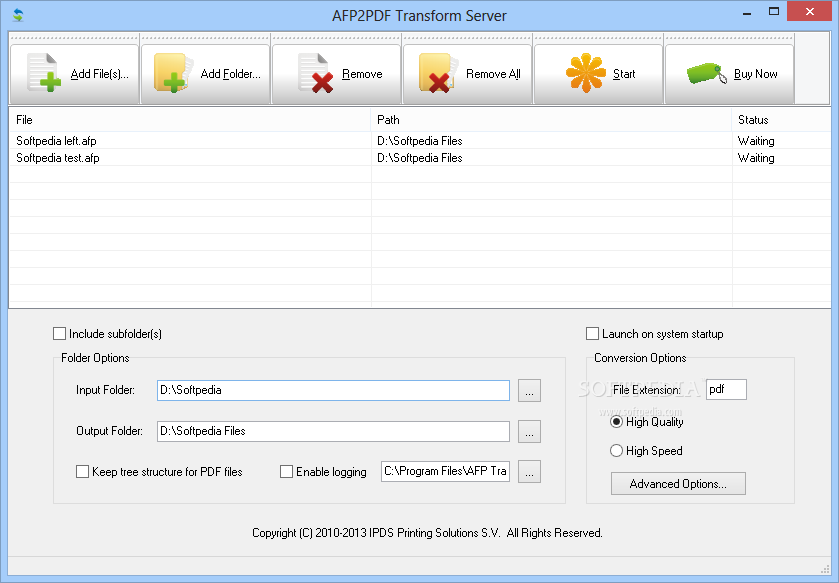
Task: Close the AFP2PDF Transform Server window
Action: click(x=810, y=11)
